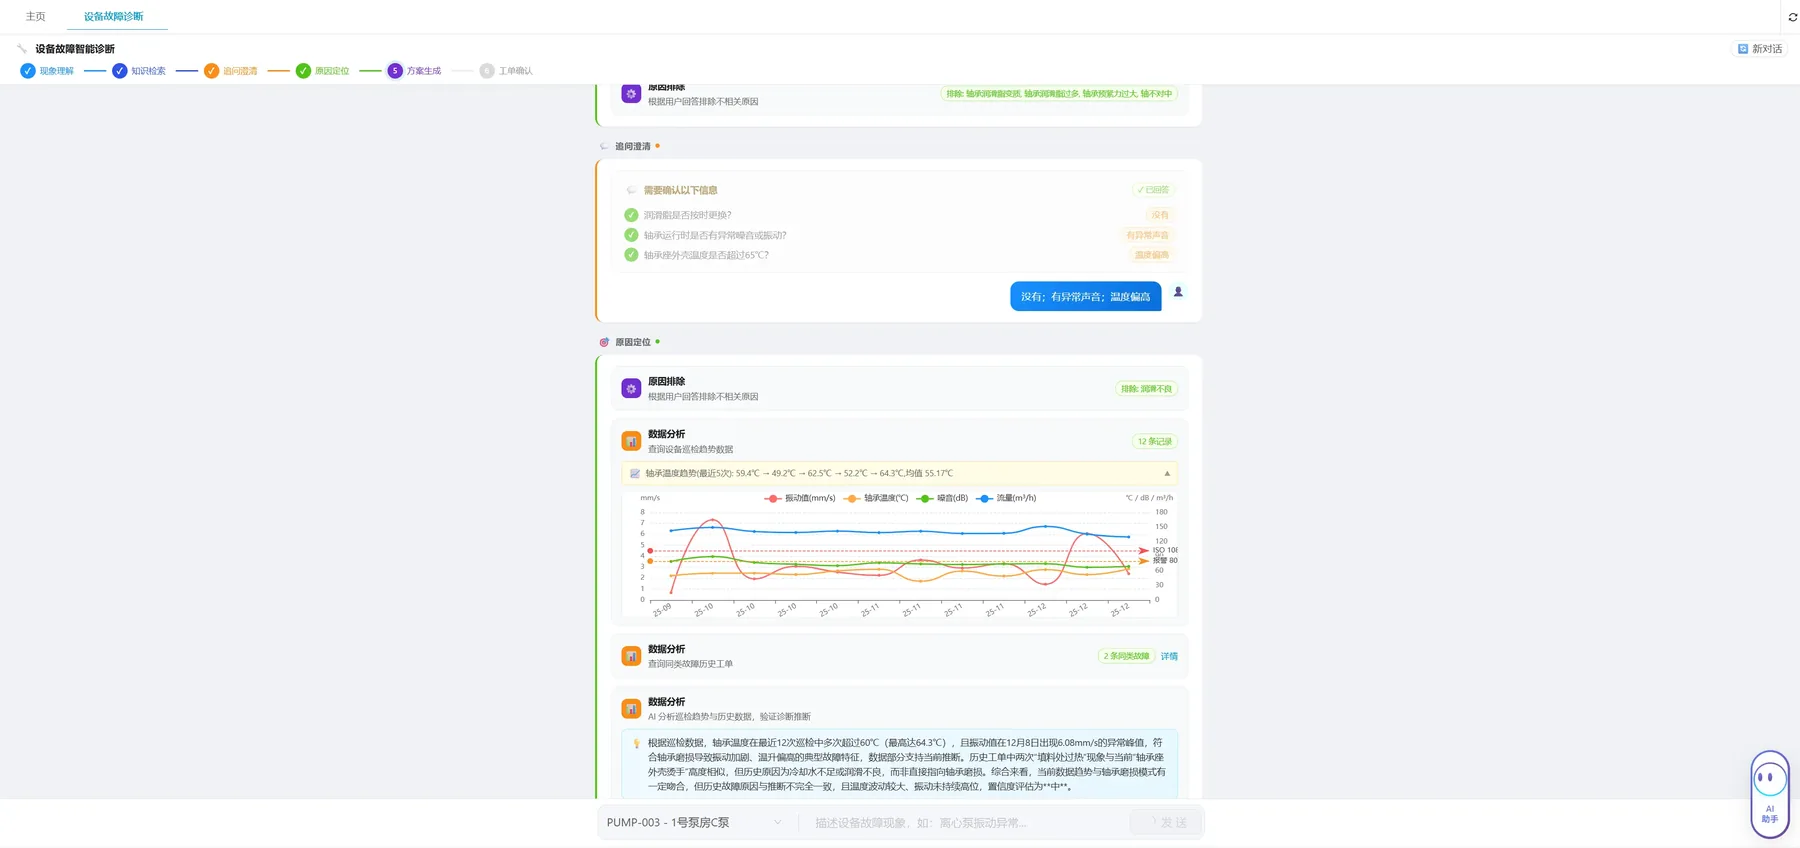Collapse the 轴承温度趋势 chart with the triangle
The width and height of the screenshot is (1800, 848).
[x=1167, y=473]
